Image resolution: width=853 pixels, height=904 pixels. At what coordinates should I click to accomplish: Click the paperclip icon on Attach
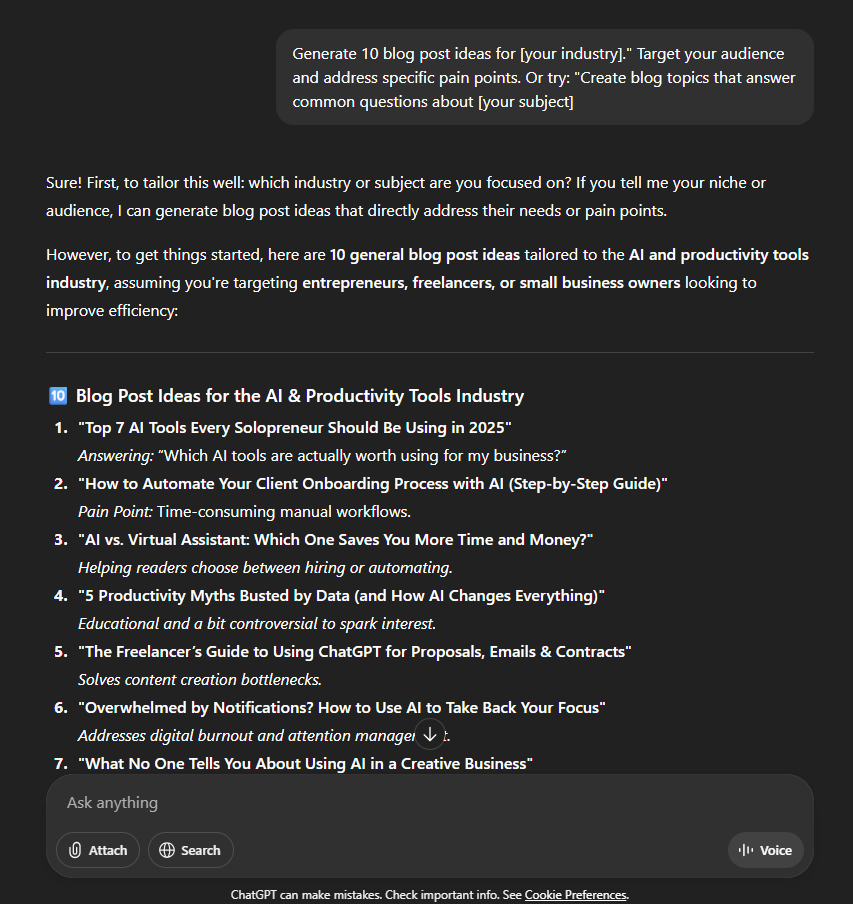tap(75, 850)
